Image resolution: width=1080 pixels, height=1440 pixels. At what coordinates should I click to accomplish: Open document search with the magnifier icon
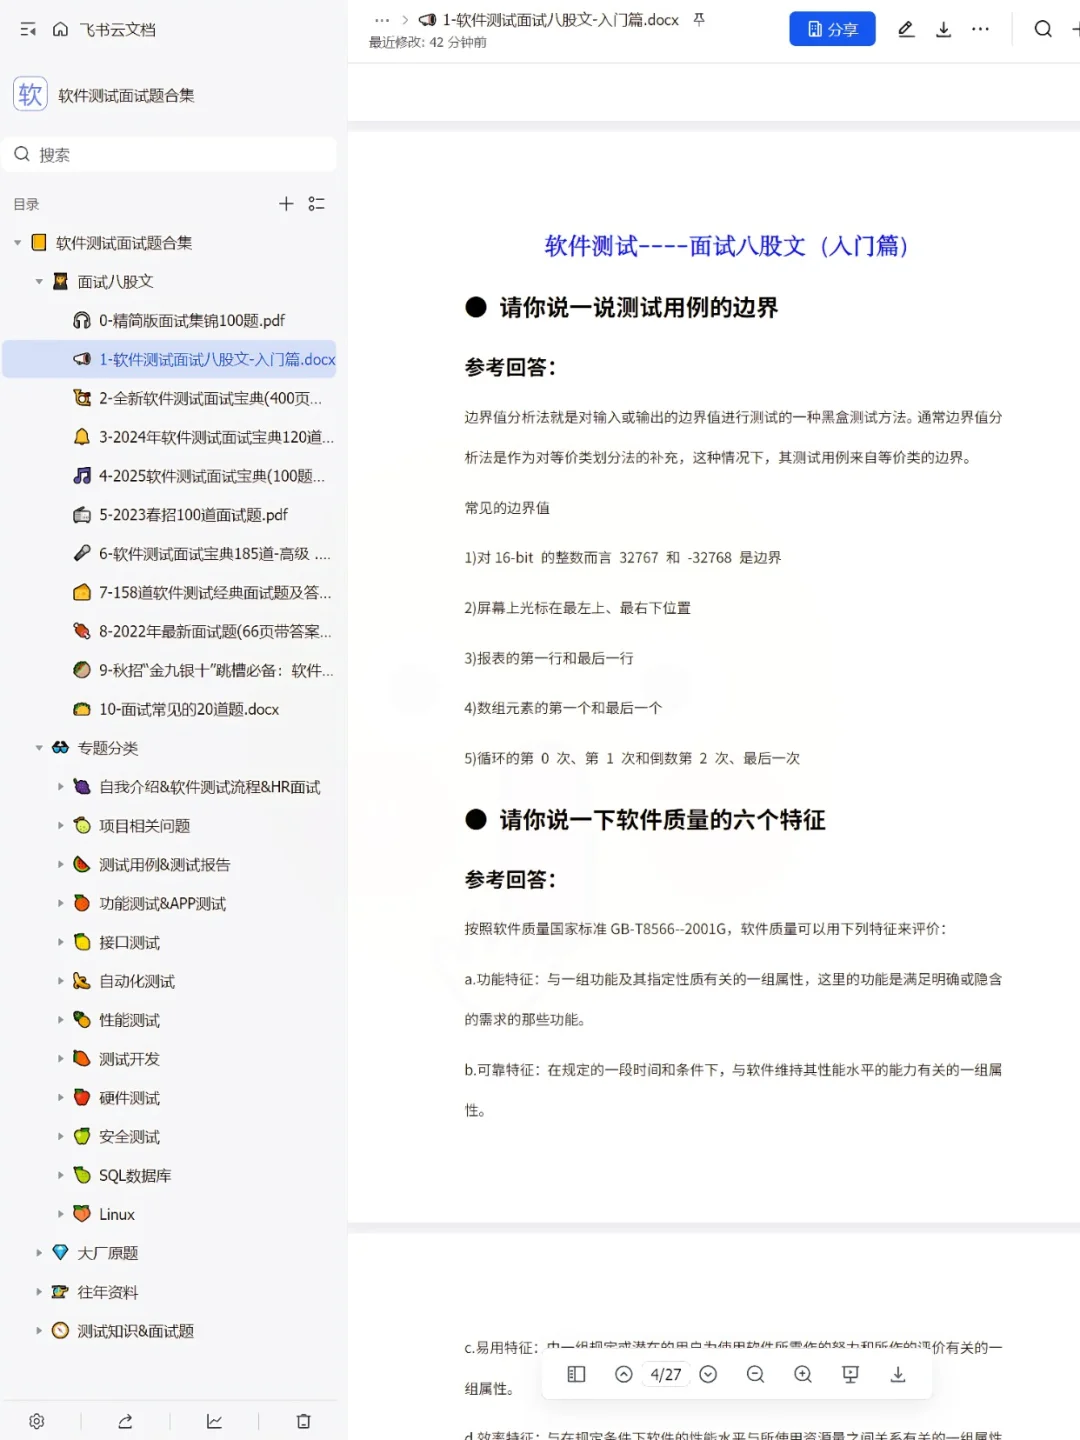[x=1042, y=29]
